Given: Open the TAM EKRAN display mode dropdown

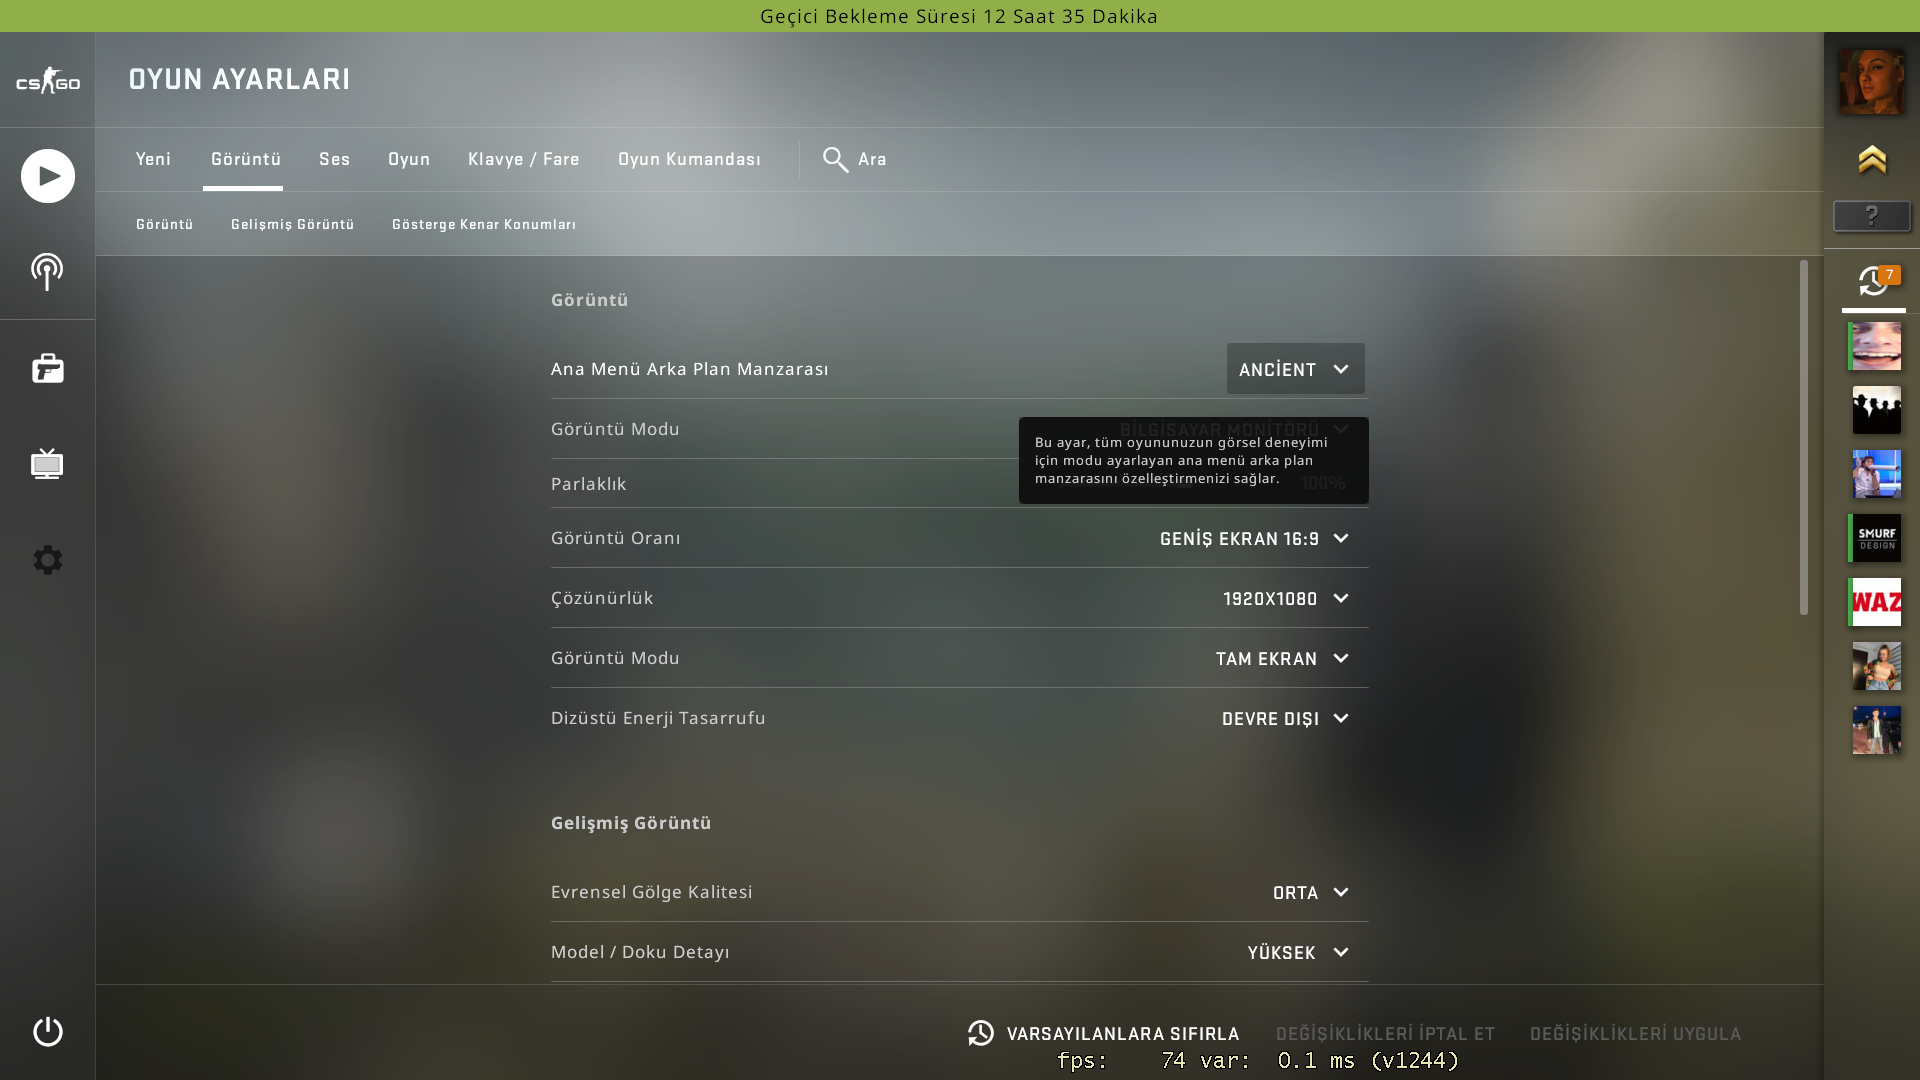Looking at the screenshot, I should tap(1283, 659).
